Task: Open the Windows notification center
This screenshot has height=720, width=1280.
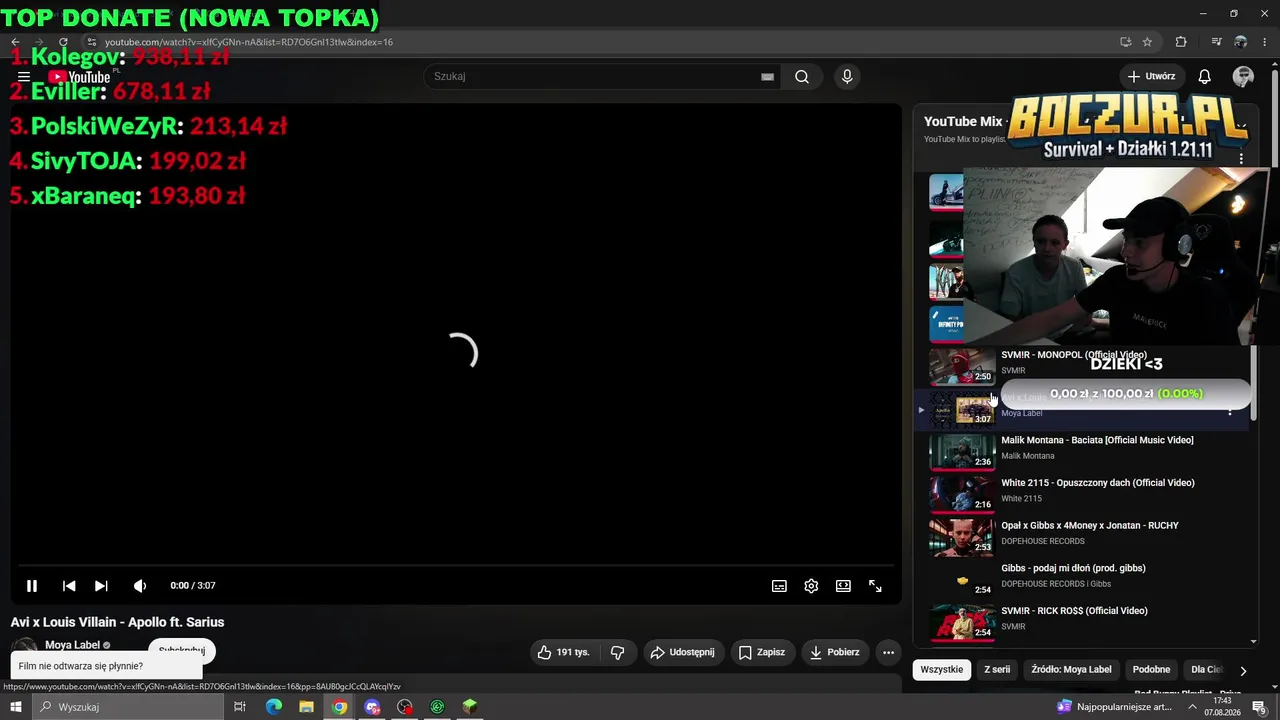Action: (1260, 707)
